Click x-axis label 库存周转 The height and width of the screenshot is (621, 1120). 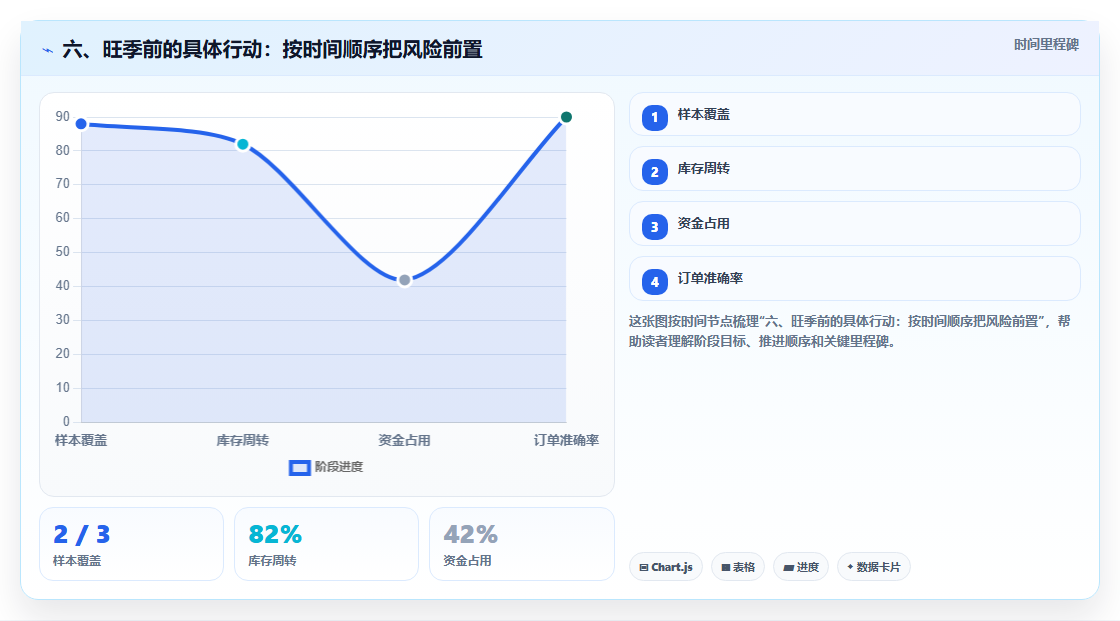click(243, 440)
